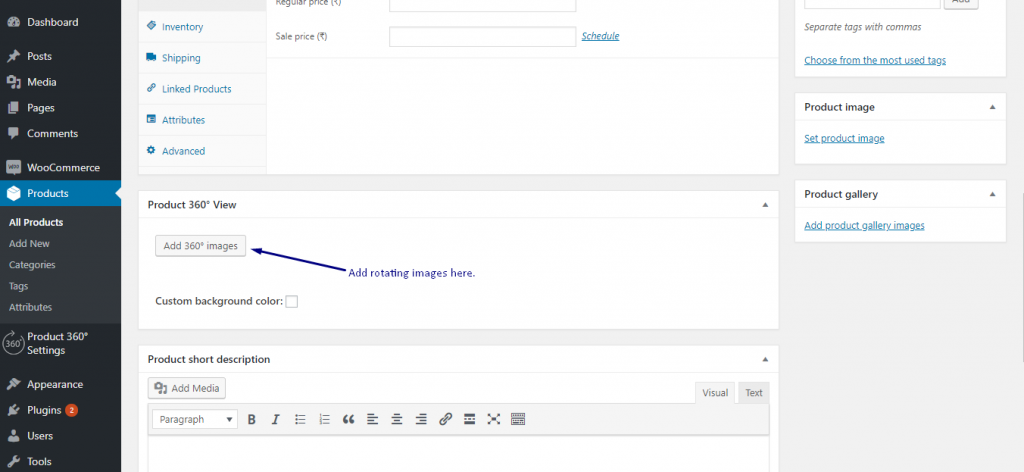Click the Product 360° circular icon
1024x472 pixels.
12,343
